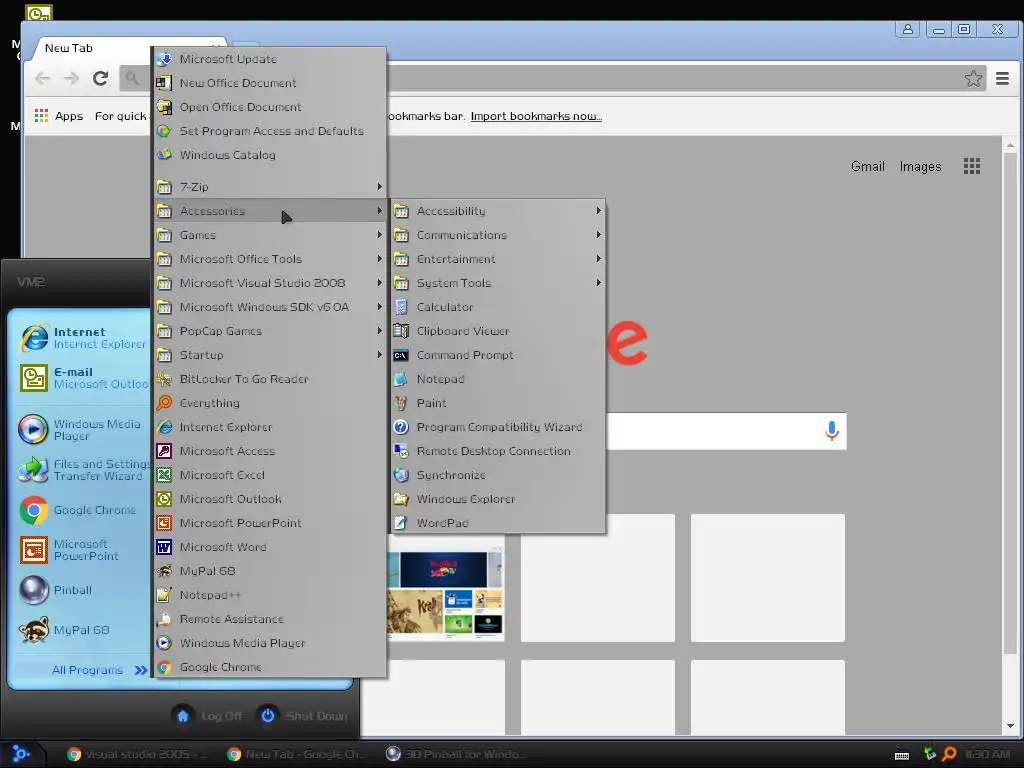Open Microsoft Update
Image resolution: width=1024 pixels, height=768 pixels.
point(270,59)
